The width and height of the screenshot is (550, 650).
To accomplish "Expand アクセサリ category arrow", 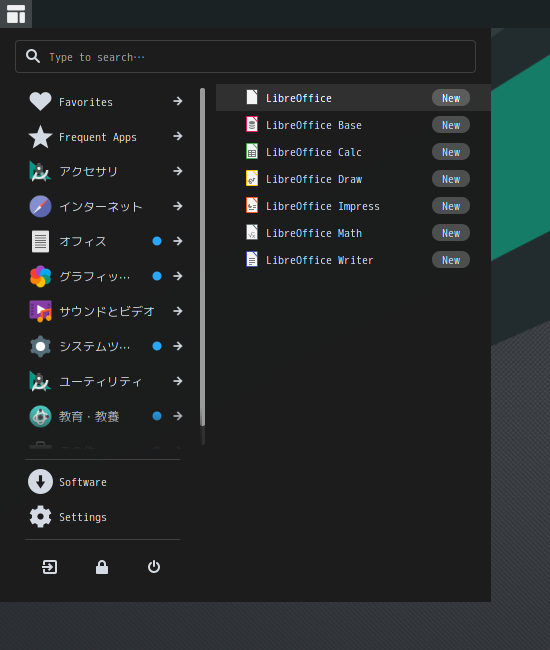I will pyautogui.click(x=178, y=171).
